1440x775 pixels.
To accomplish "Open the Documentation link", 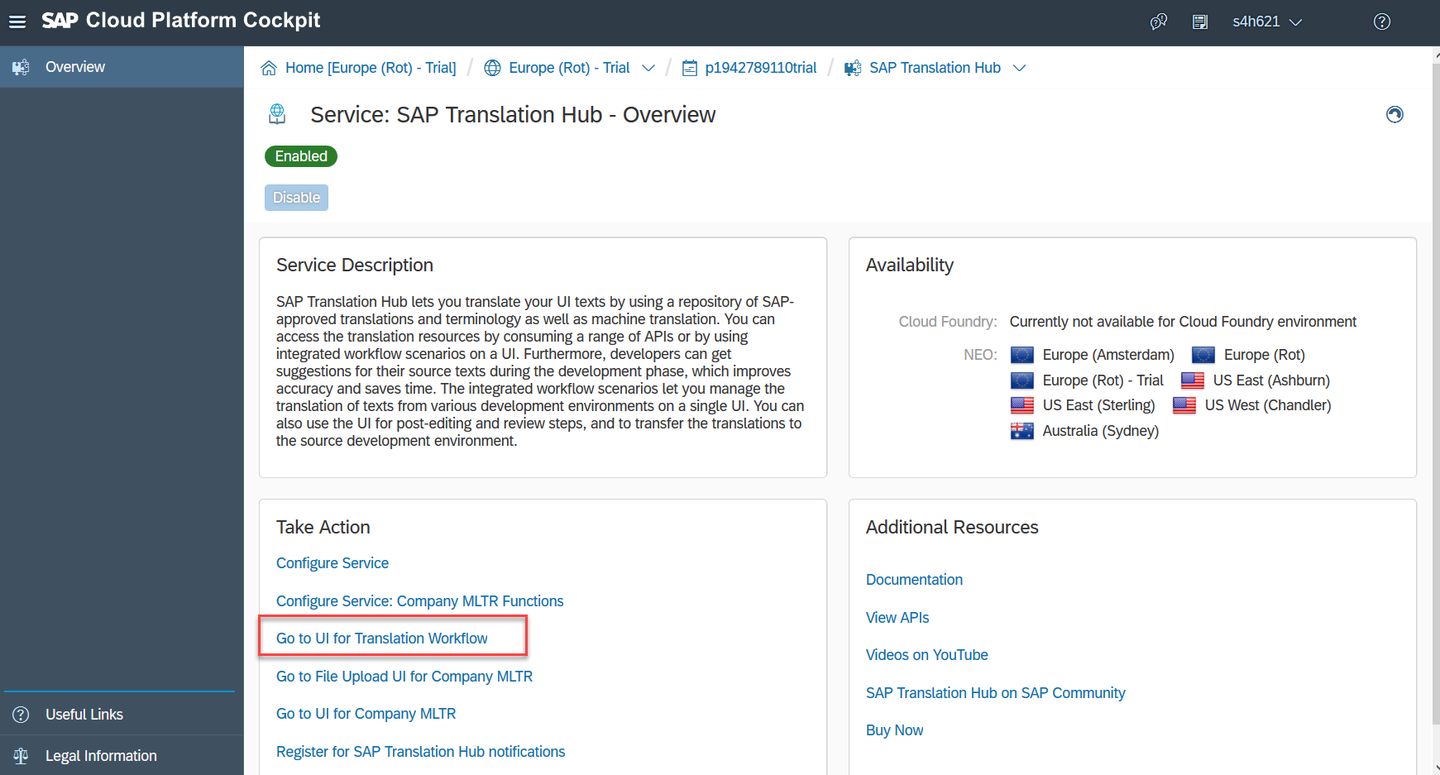I will tap(914, 580).
